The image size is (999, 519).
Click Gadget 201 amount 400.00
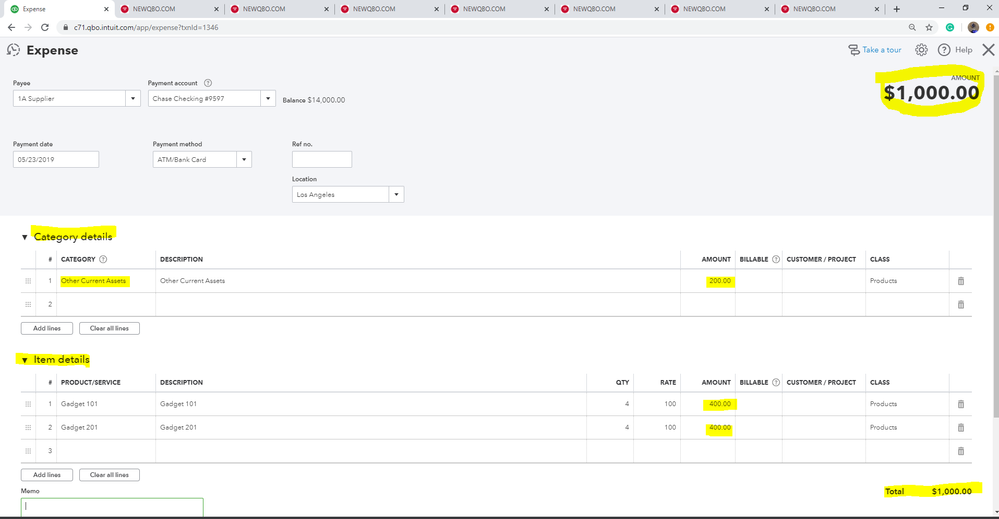[x=708, y=427]
